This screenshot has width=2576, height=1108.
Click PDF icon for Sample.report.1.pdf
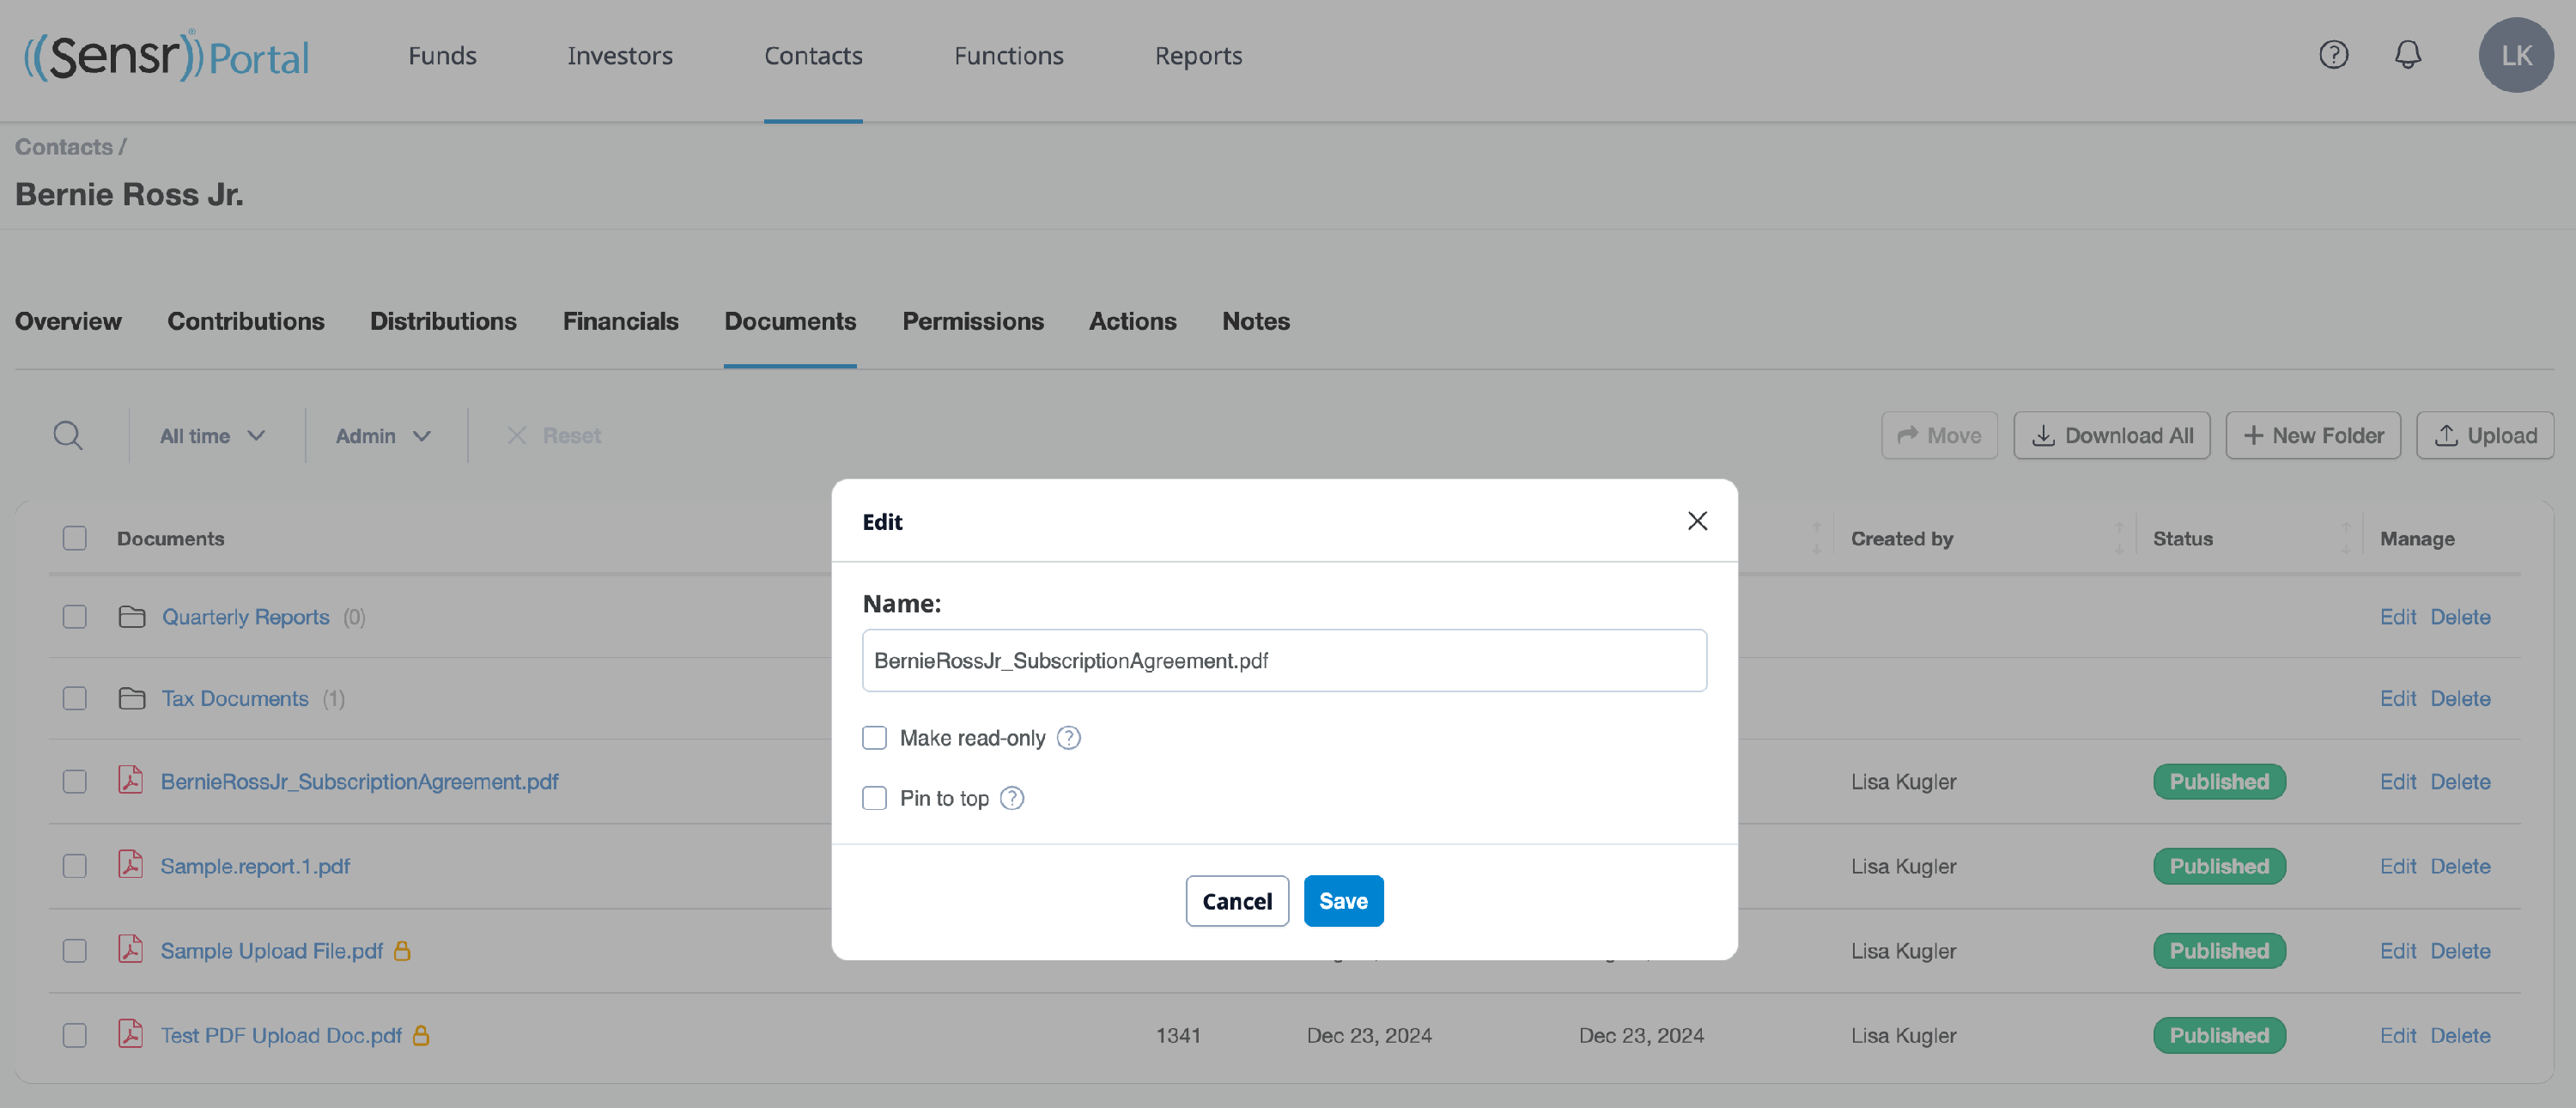[x=130, y=865]
